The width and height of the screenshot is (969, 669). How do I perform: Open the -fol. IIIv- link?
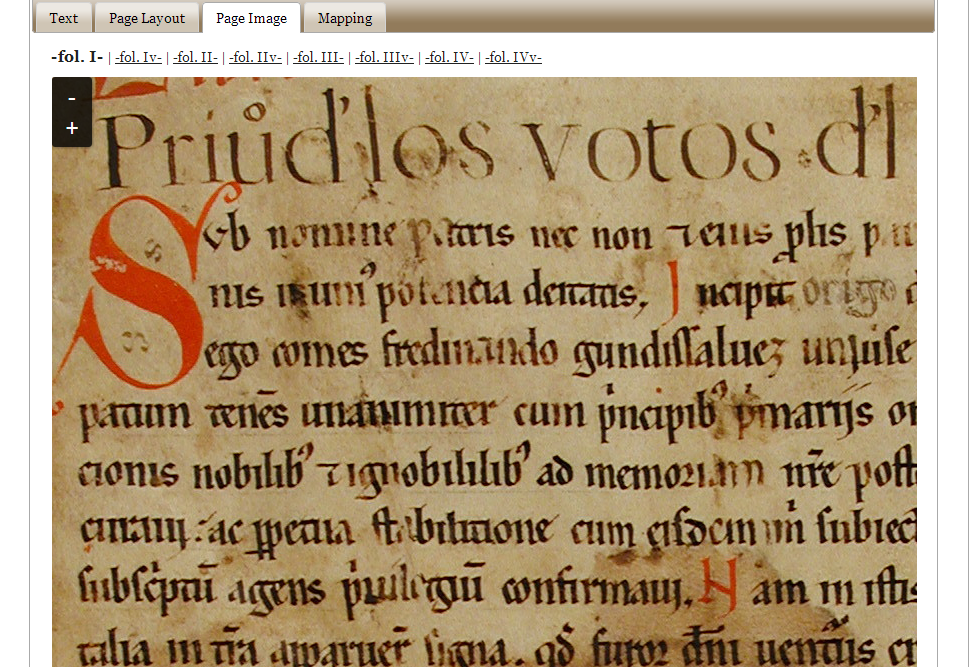pyautogui.click(x=384, y=57)
